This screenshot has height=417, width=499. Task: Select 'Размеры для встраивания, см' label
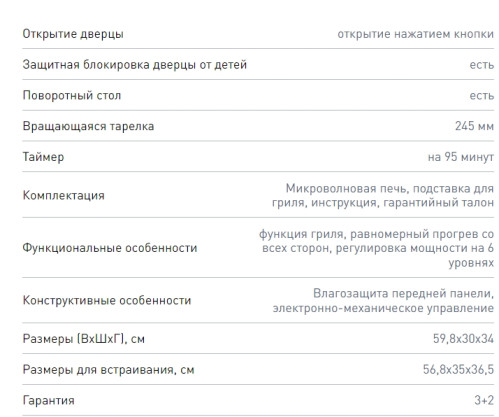108,370
